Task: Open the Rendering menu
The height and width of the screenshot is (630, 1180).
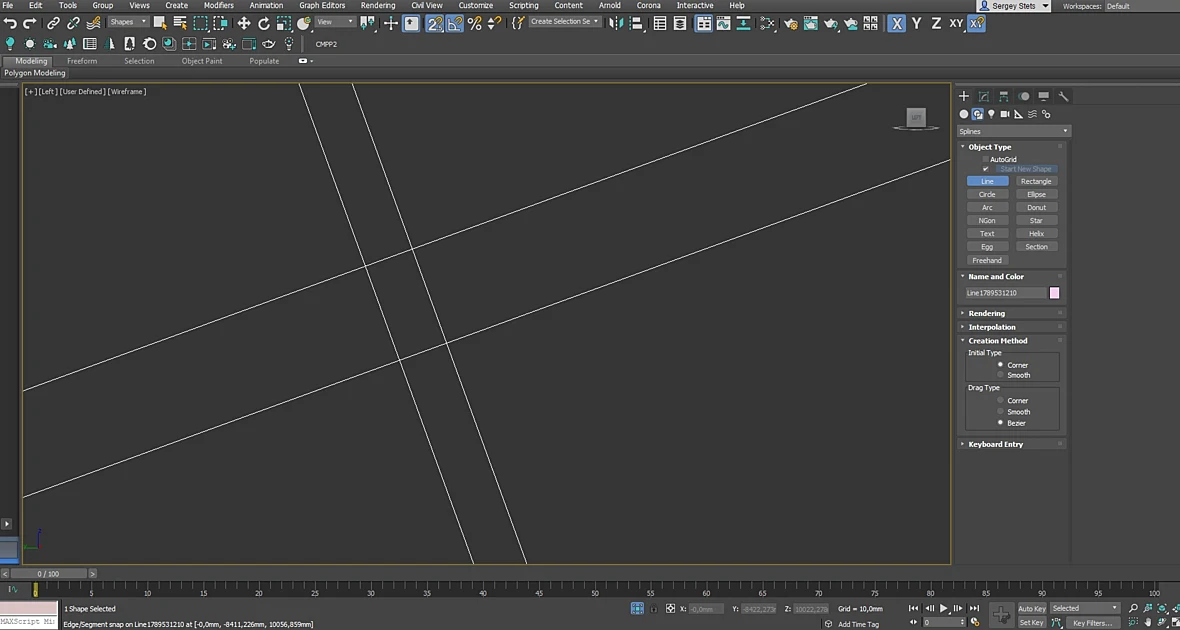Action: click(x=378, y=5)
